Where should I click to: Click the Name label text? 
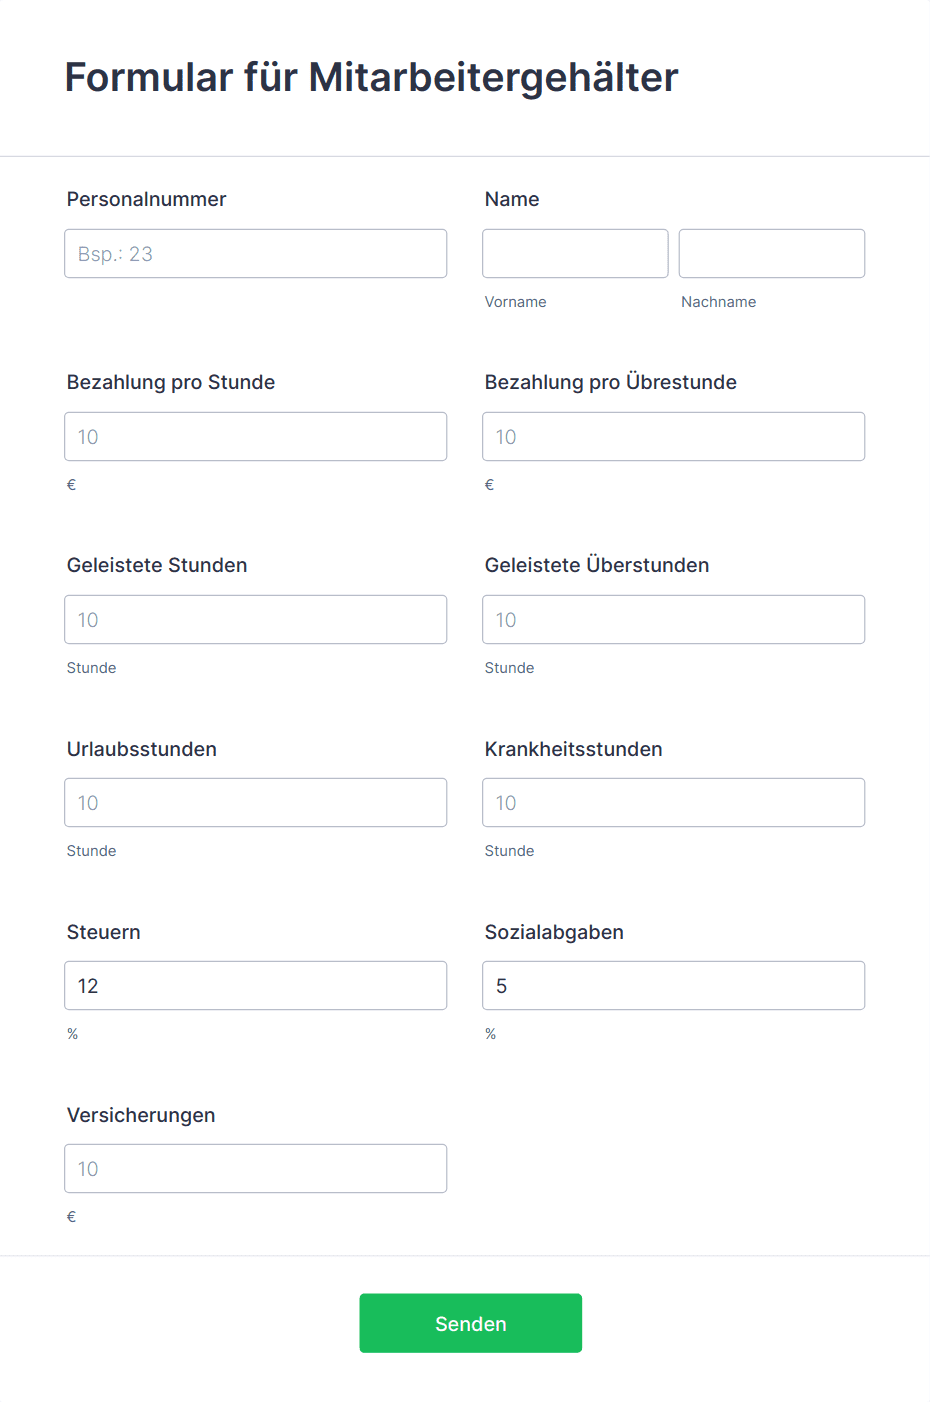tap(512, 199)
